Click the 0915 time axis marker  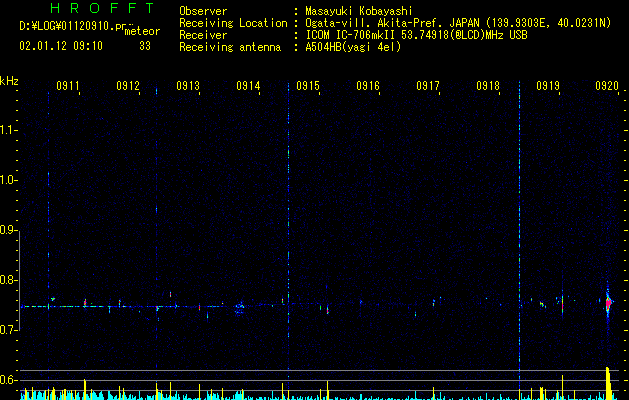click(308, 86)
